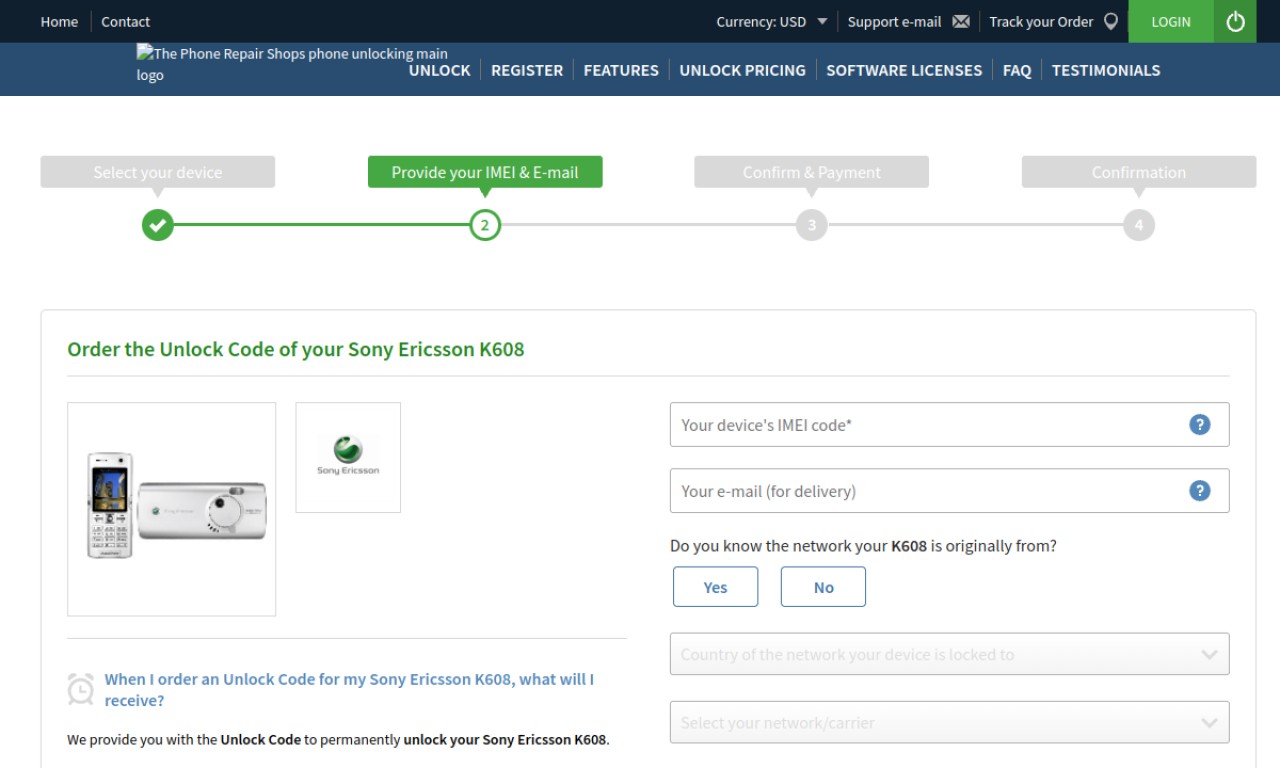This screenshot has width=1280, height=768.
Task: Focus the Your e-mail (for delivery) field
Action: pyautogui.click(x=949, y=491)
